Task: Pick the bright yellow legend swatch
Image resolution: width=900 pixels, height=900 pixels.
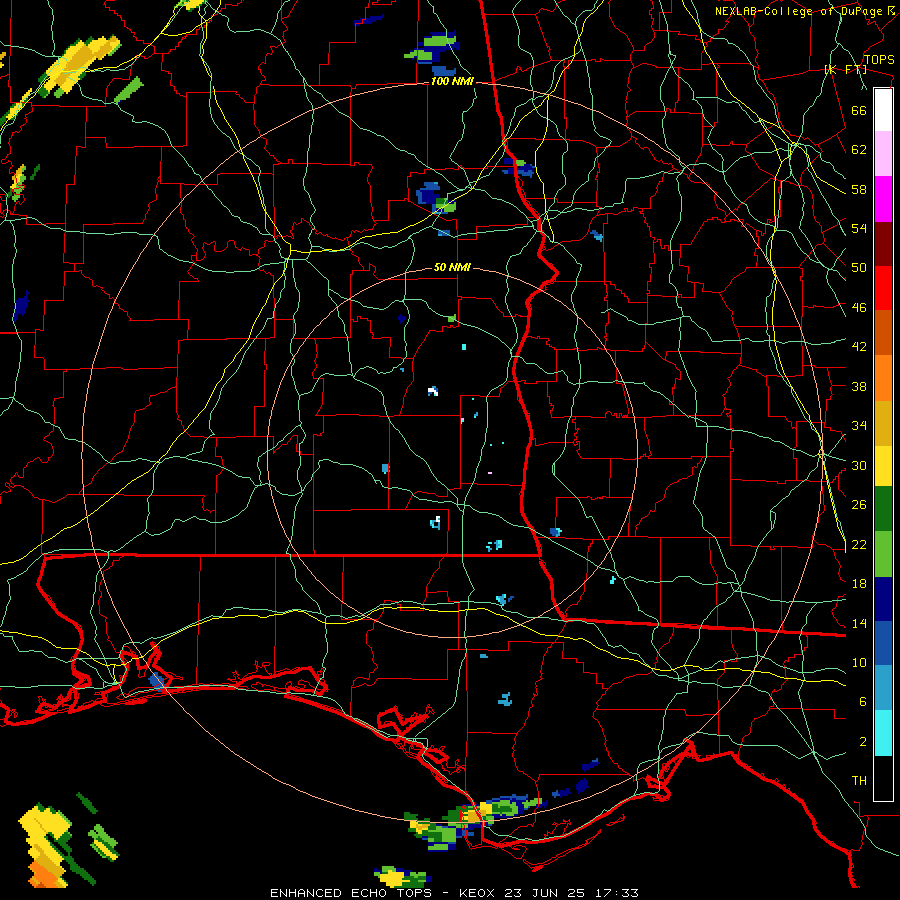Action: pos(883,466)
